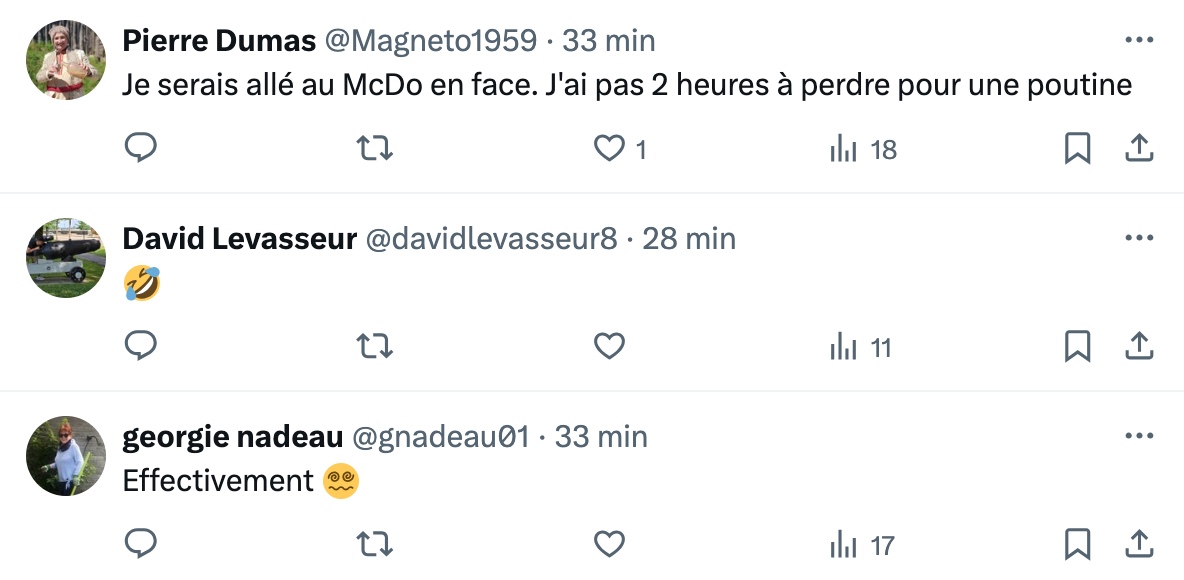Repost David Levasseur's tweet
The image size is (1184, 580).
click(x=375, y=347)
